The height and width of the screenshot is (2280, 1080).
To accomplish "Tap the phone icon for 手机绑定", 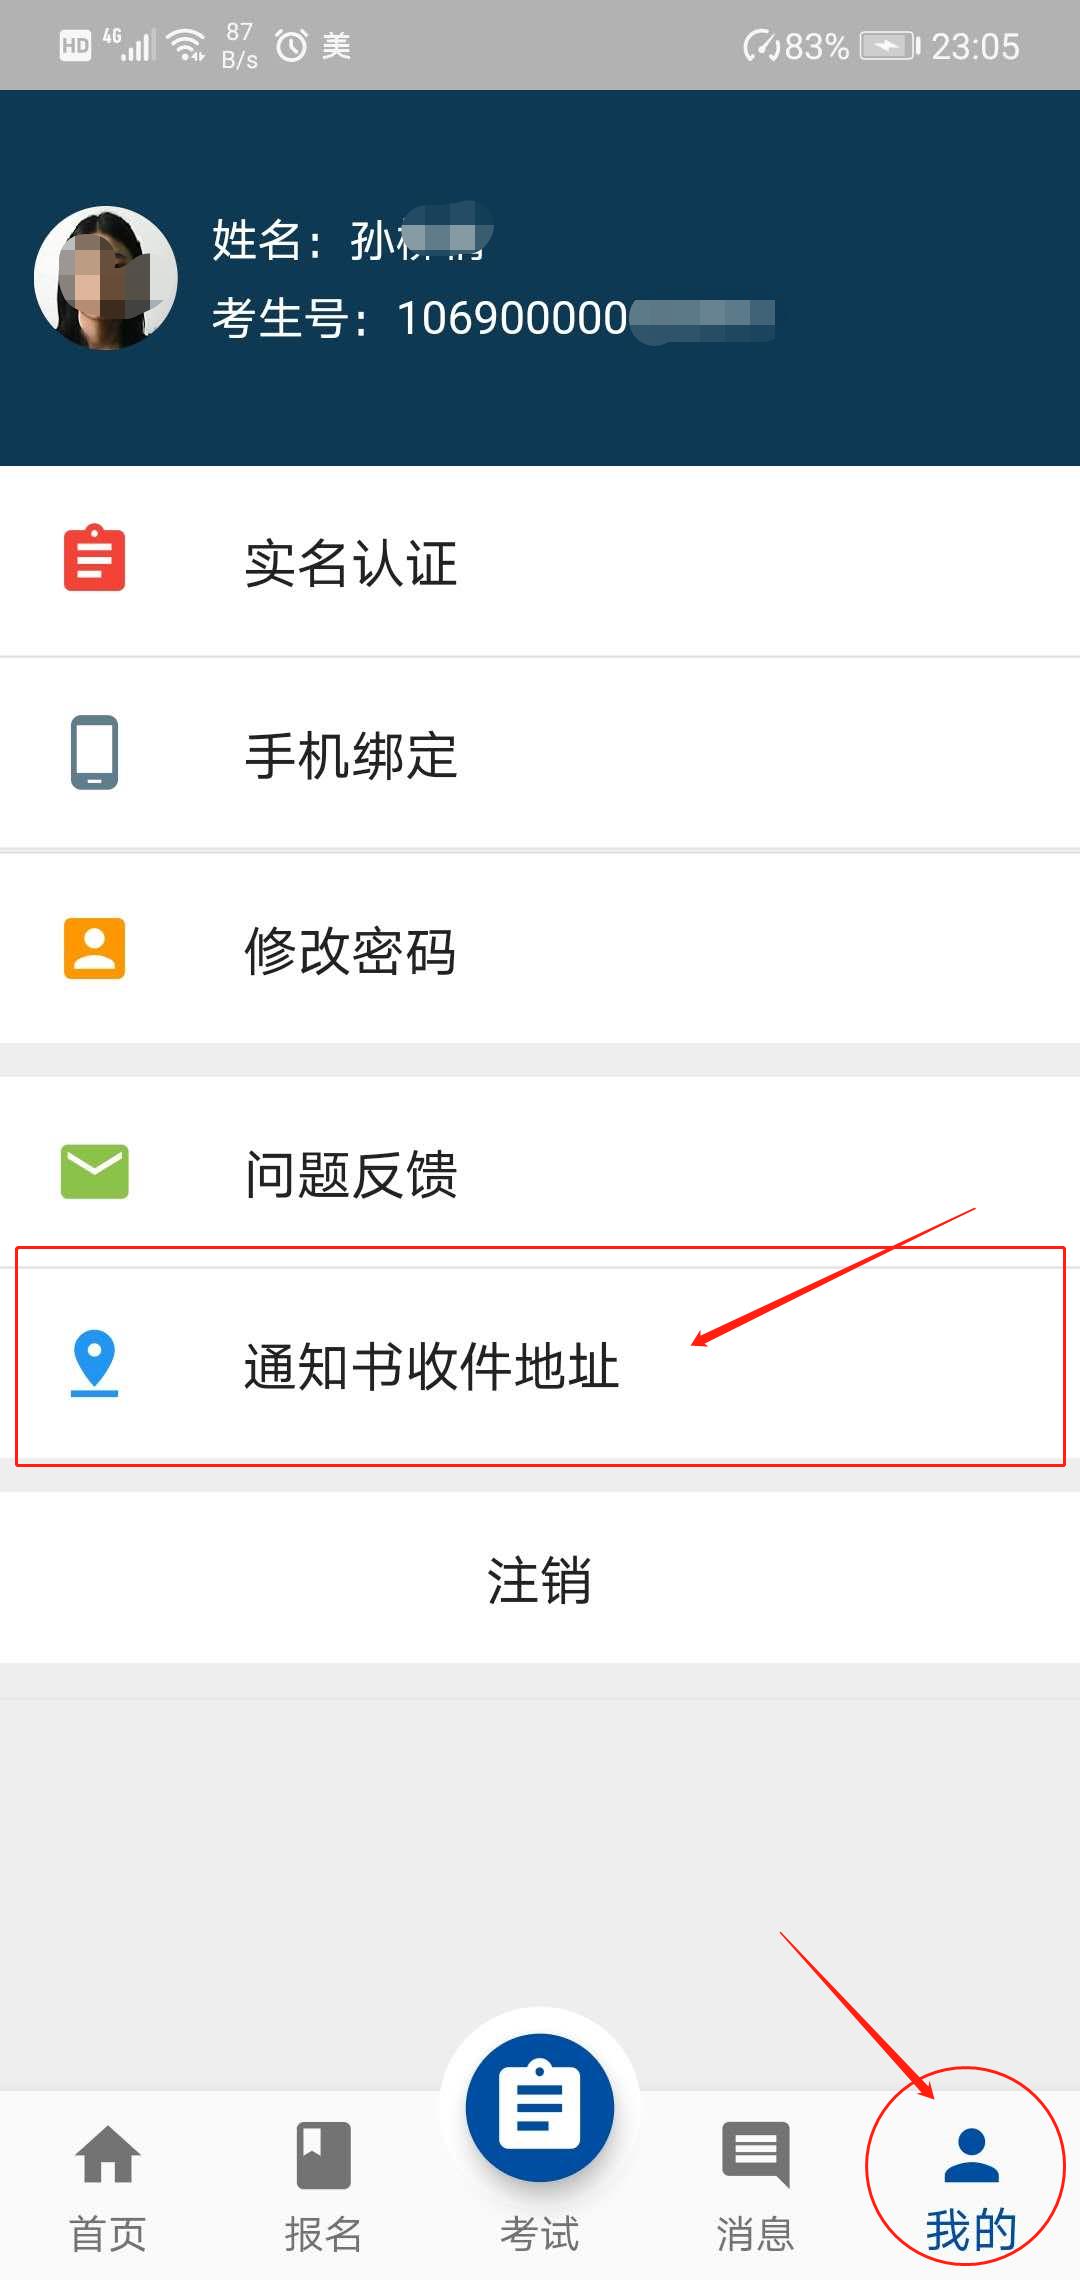I will coord(94,752).
